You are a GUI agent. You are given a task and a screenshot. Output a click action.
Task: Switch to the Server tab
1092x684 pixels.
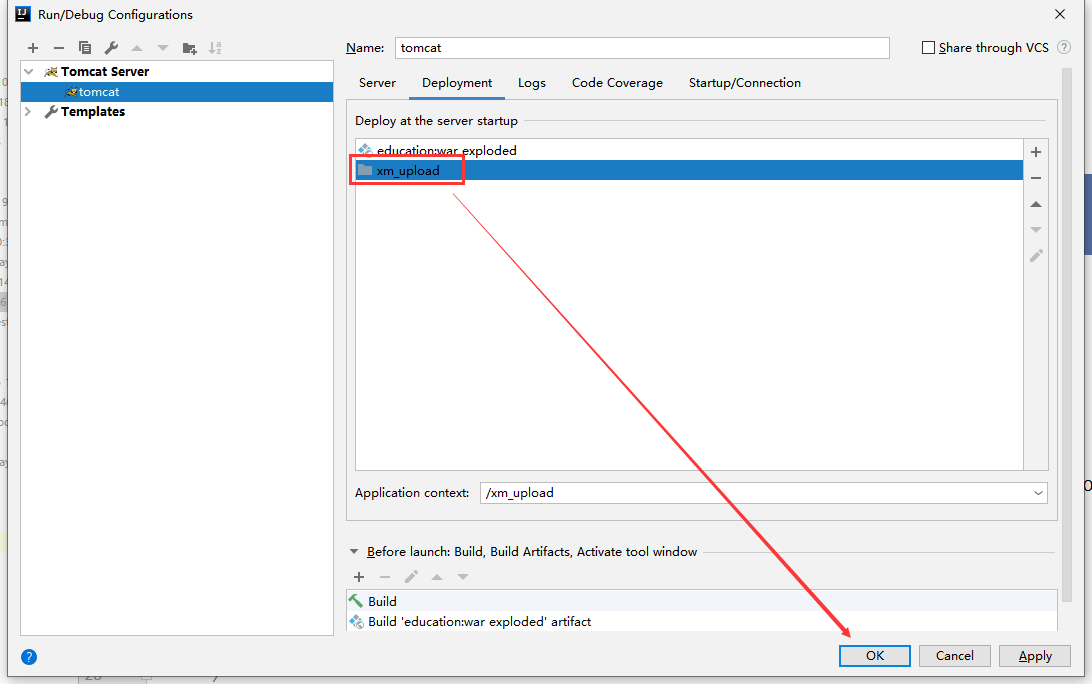(x=377, y=83)
